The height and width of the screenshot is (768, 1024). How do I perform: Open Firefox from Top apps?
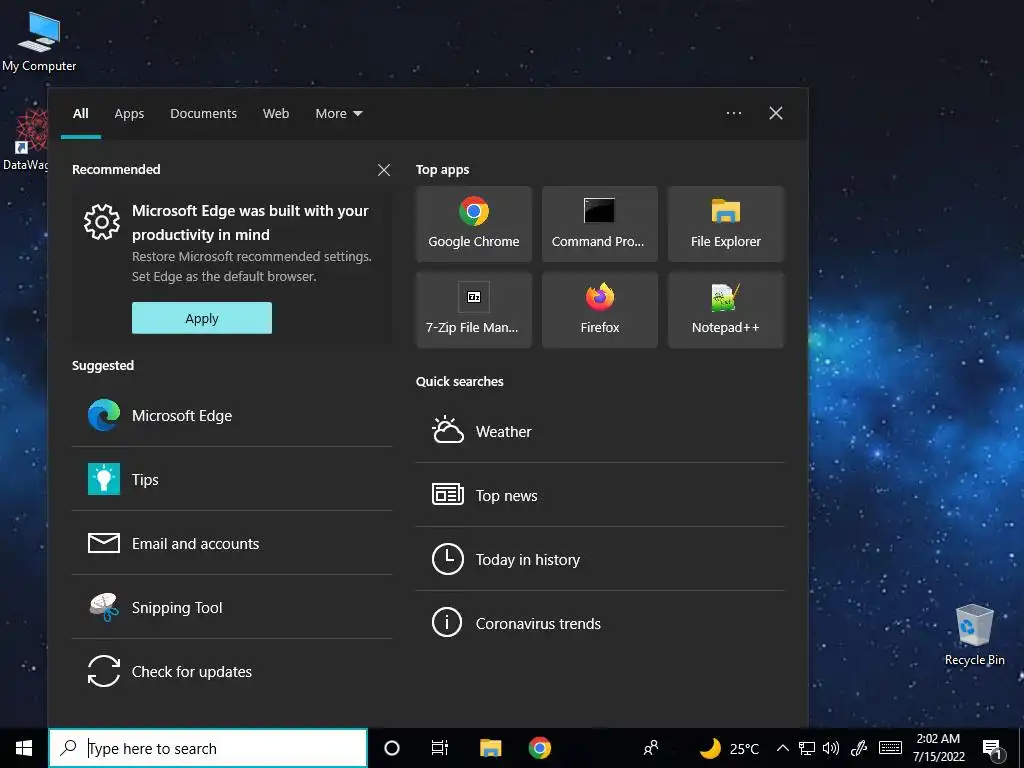point(600,310)
